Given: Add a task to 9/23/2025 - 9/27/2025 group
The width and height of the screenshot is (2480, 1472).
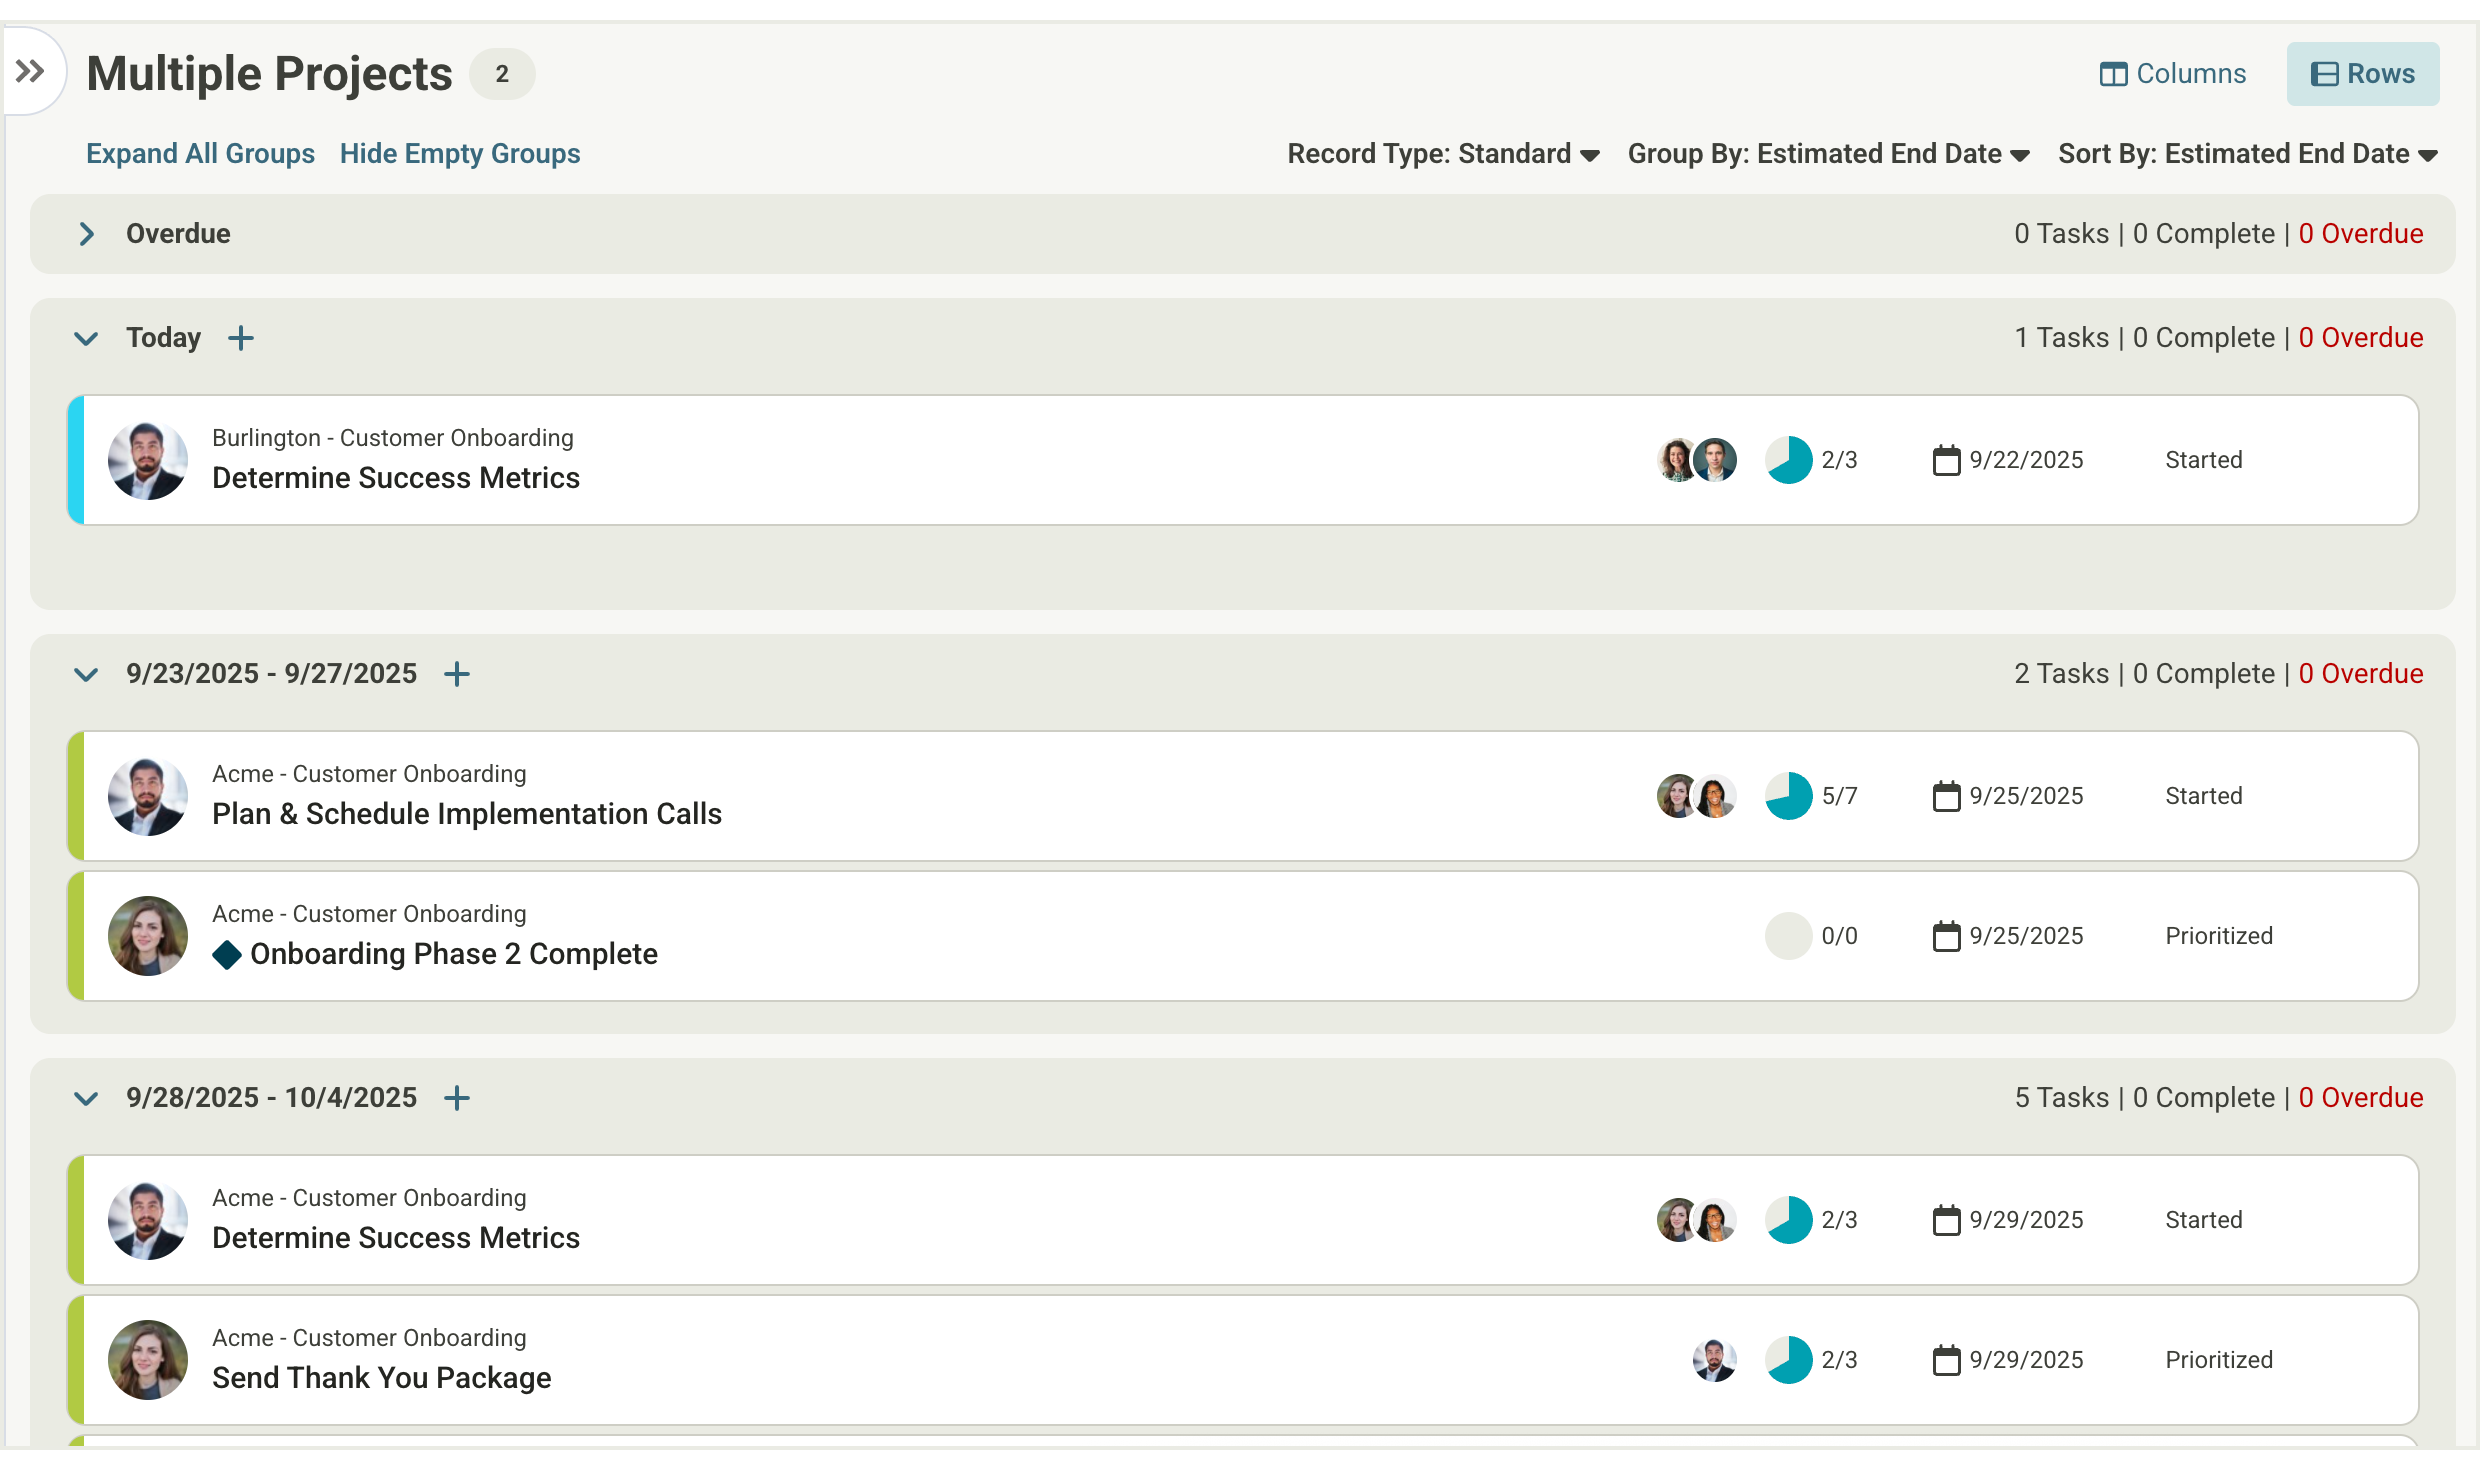Looking at the screenshot, I should 457,674.
